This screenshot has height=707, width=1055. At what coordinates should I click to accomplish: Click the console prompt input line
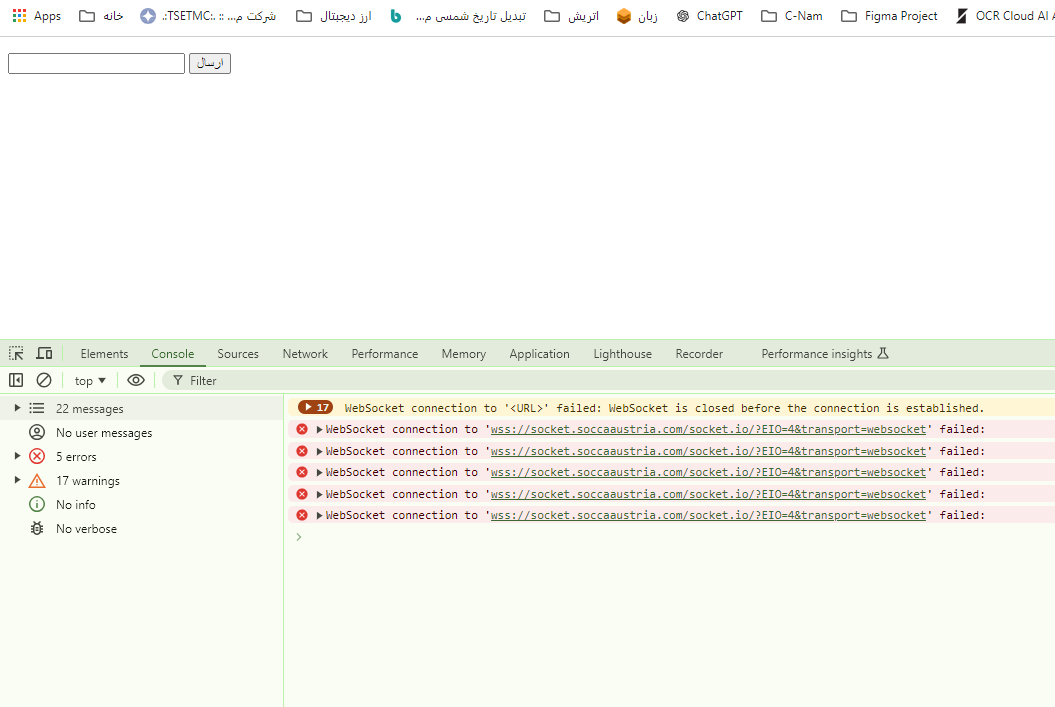673,537
